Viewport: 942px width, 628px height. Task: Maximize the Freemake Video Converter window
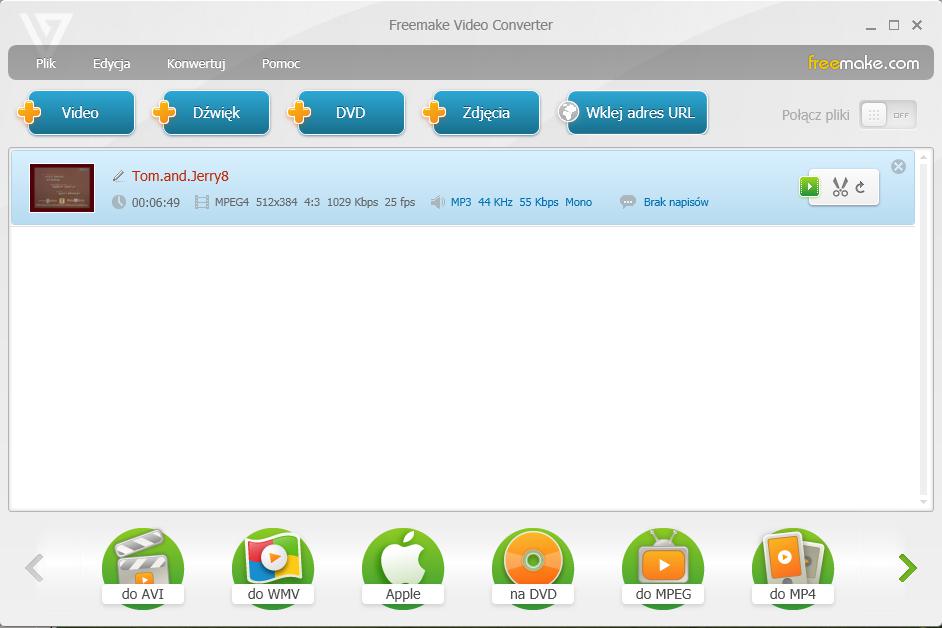[x=894, y=25]
